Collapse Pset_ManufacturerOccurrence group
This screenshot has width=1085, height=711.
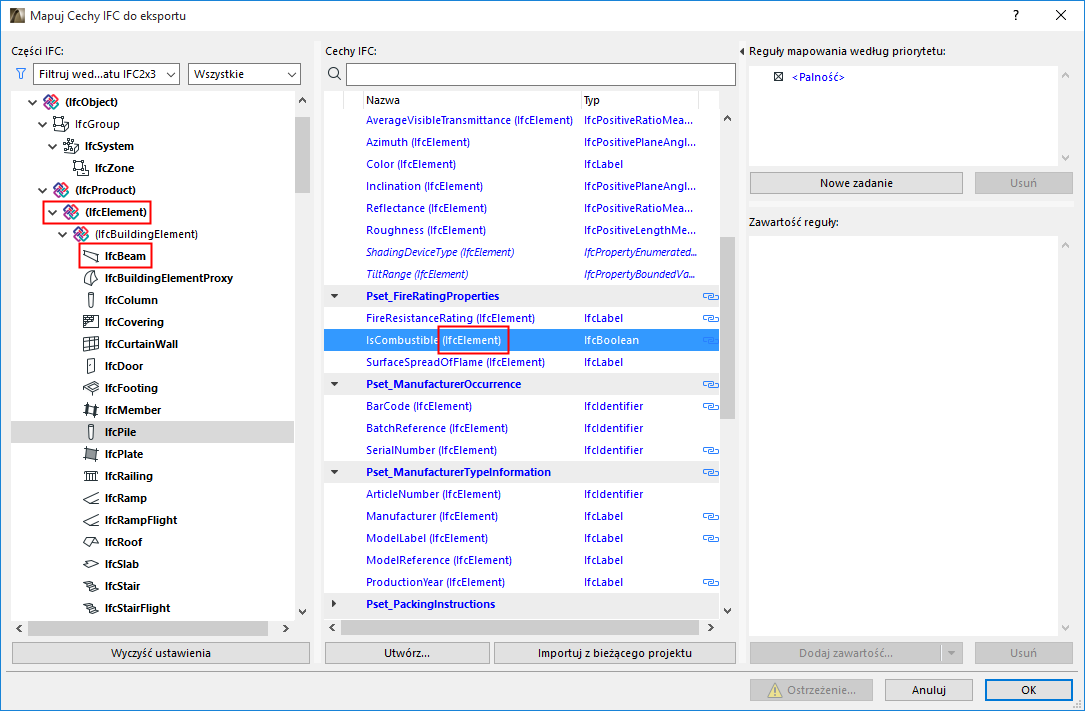click(334, 384)
